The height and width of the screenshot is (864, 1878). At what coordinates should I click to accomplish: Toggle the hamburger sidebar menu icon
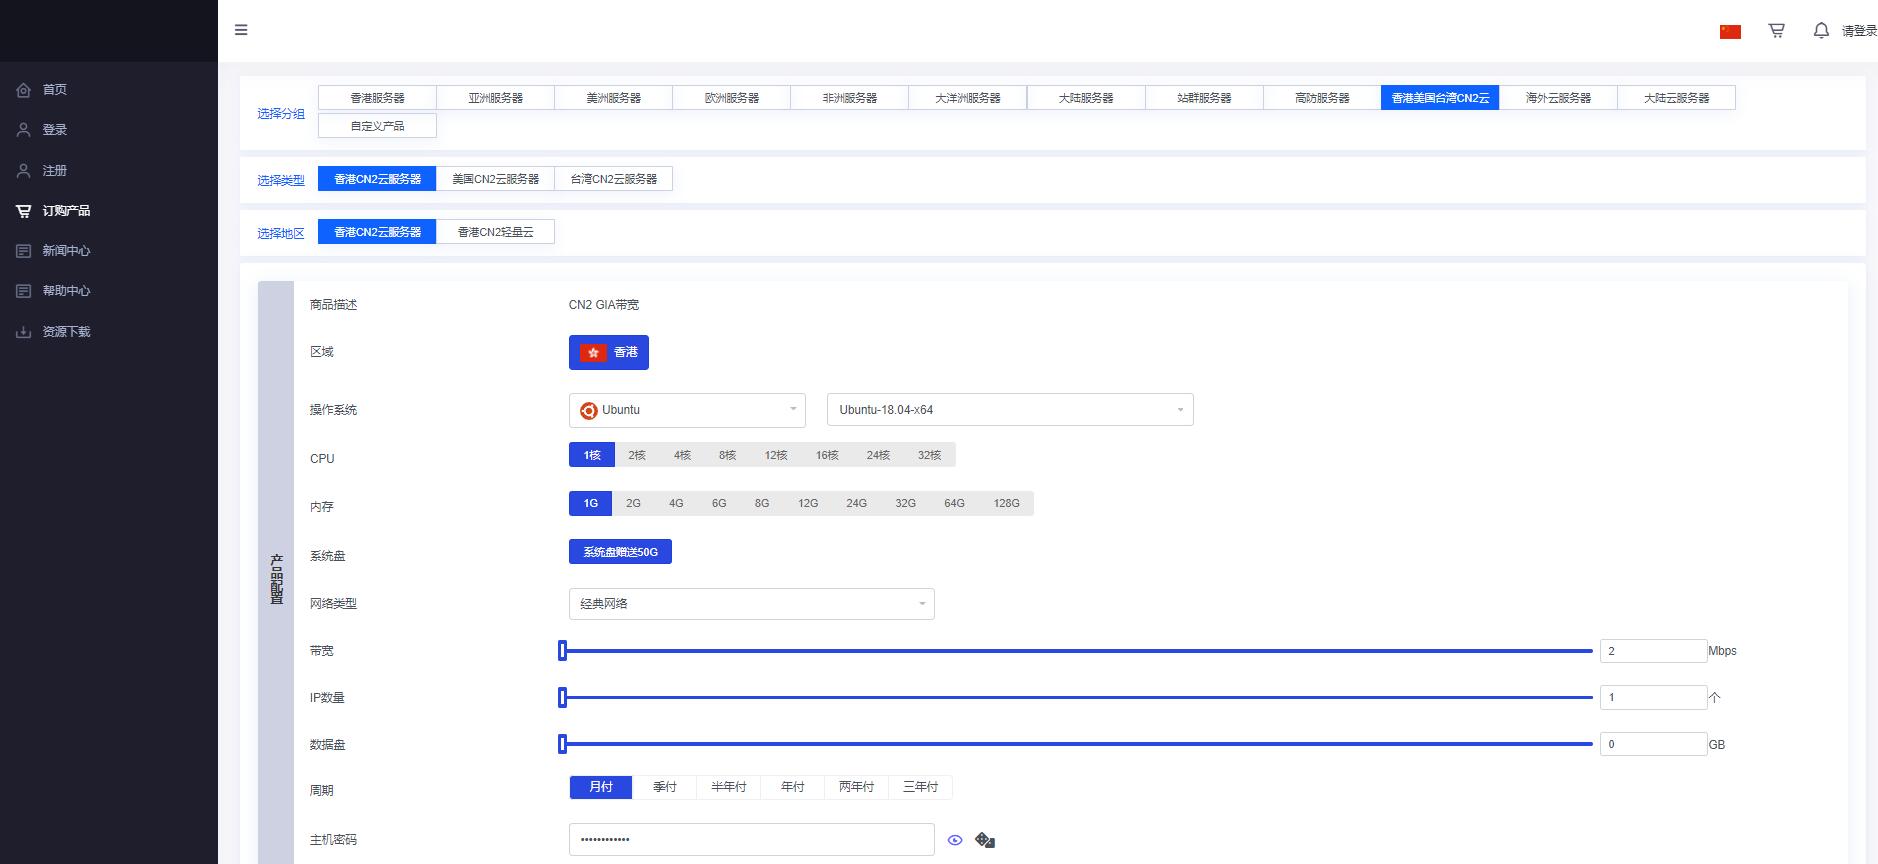tap(241, 30)
